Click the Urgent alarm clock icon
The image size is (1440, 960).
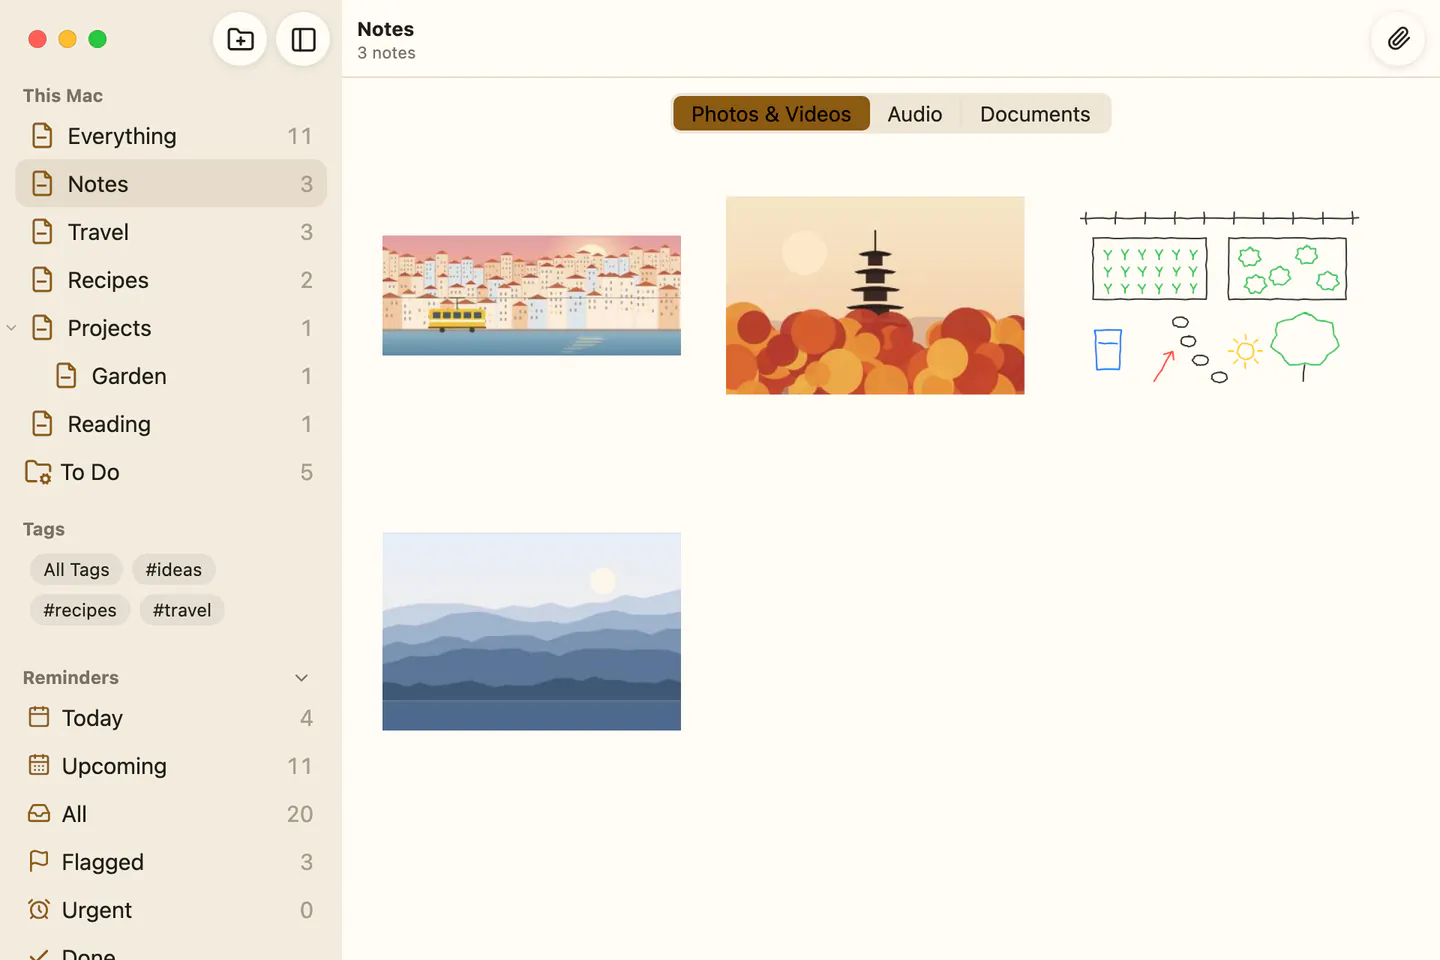coord(39,909)
